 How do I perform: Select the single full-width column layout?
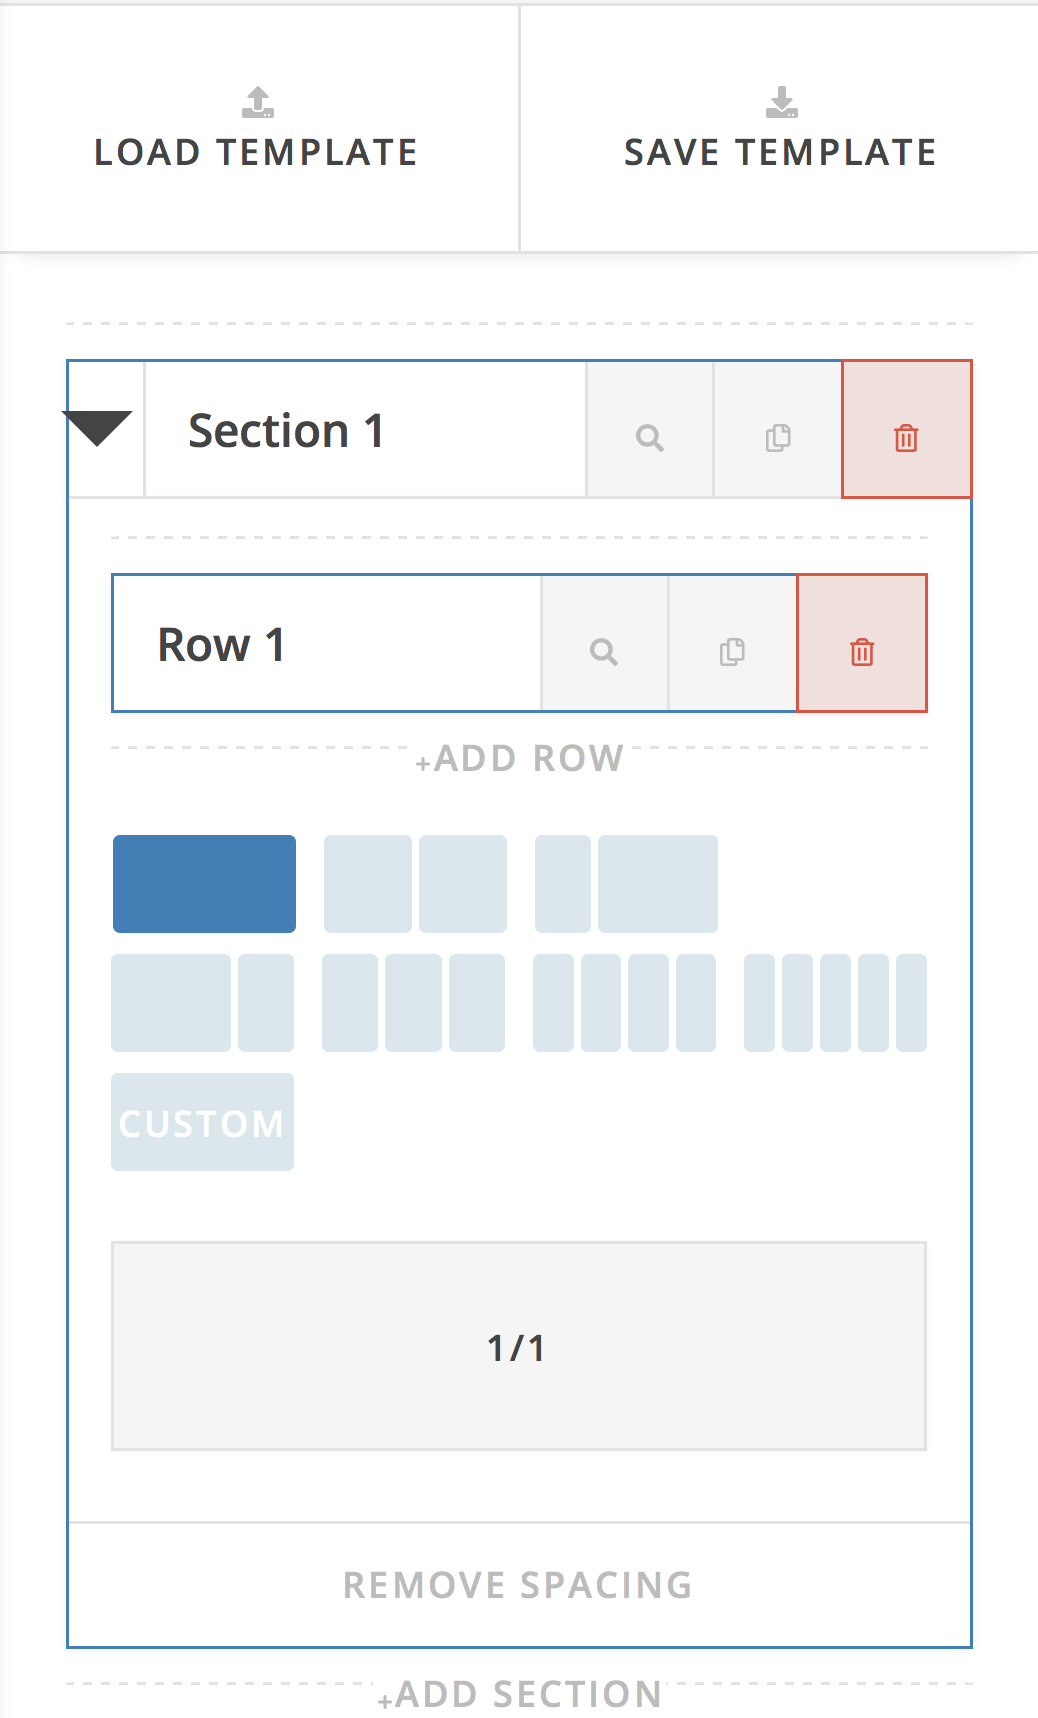click(204, 884)
